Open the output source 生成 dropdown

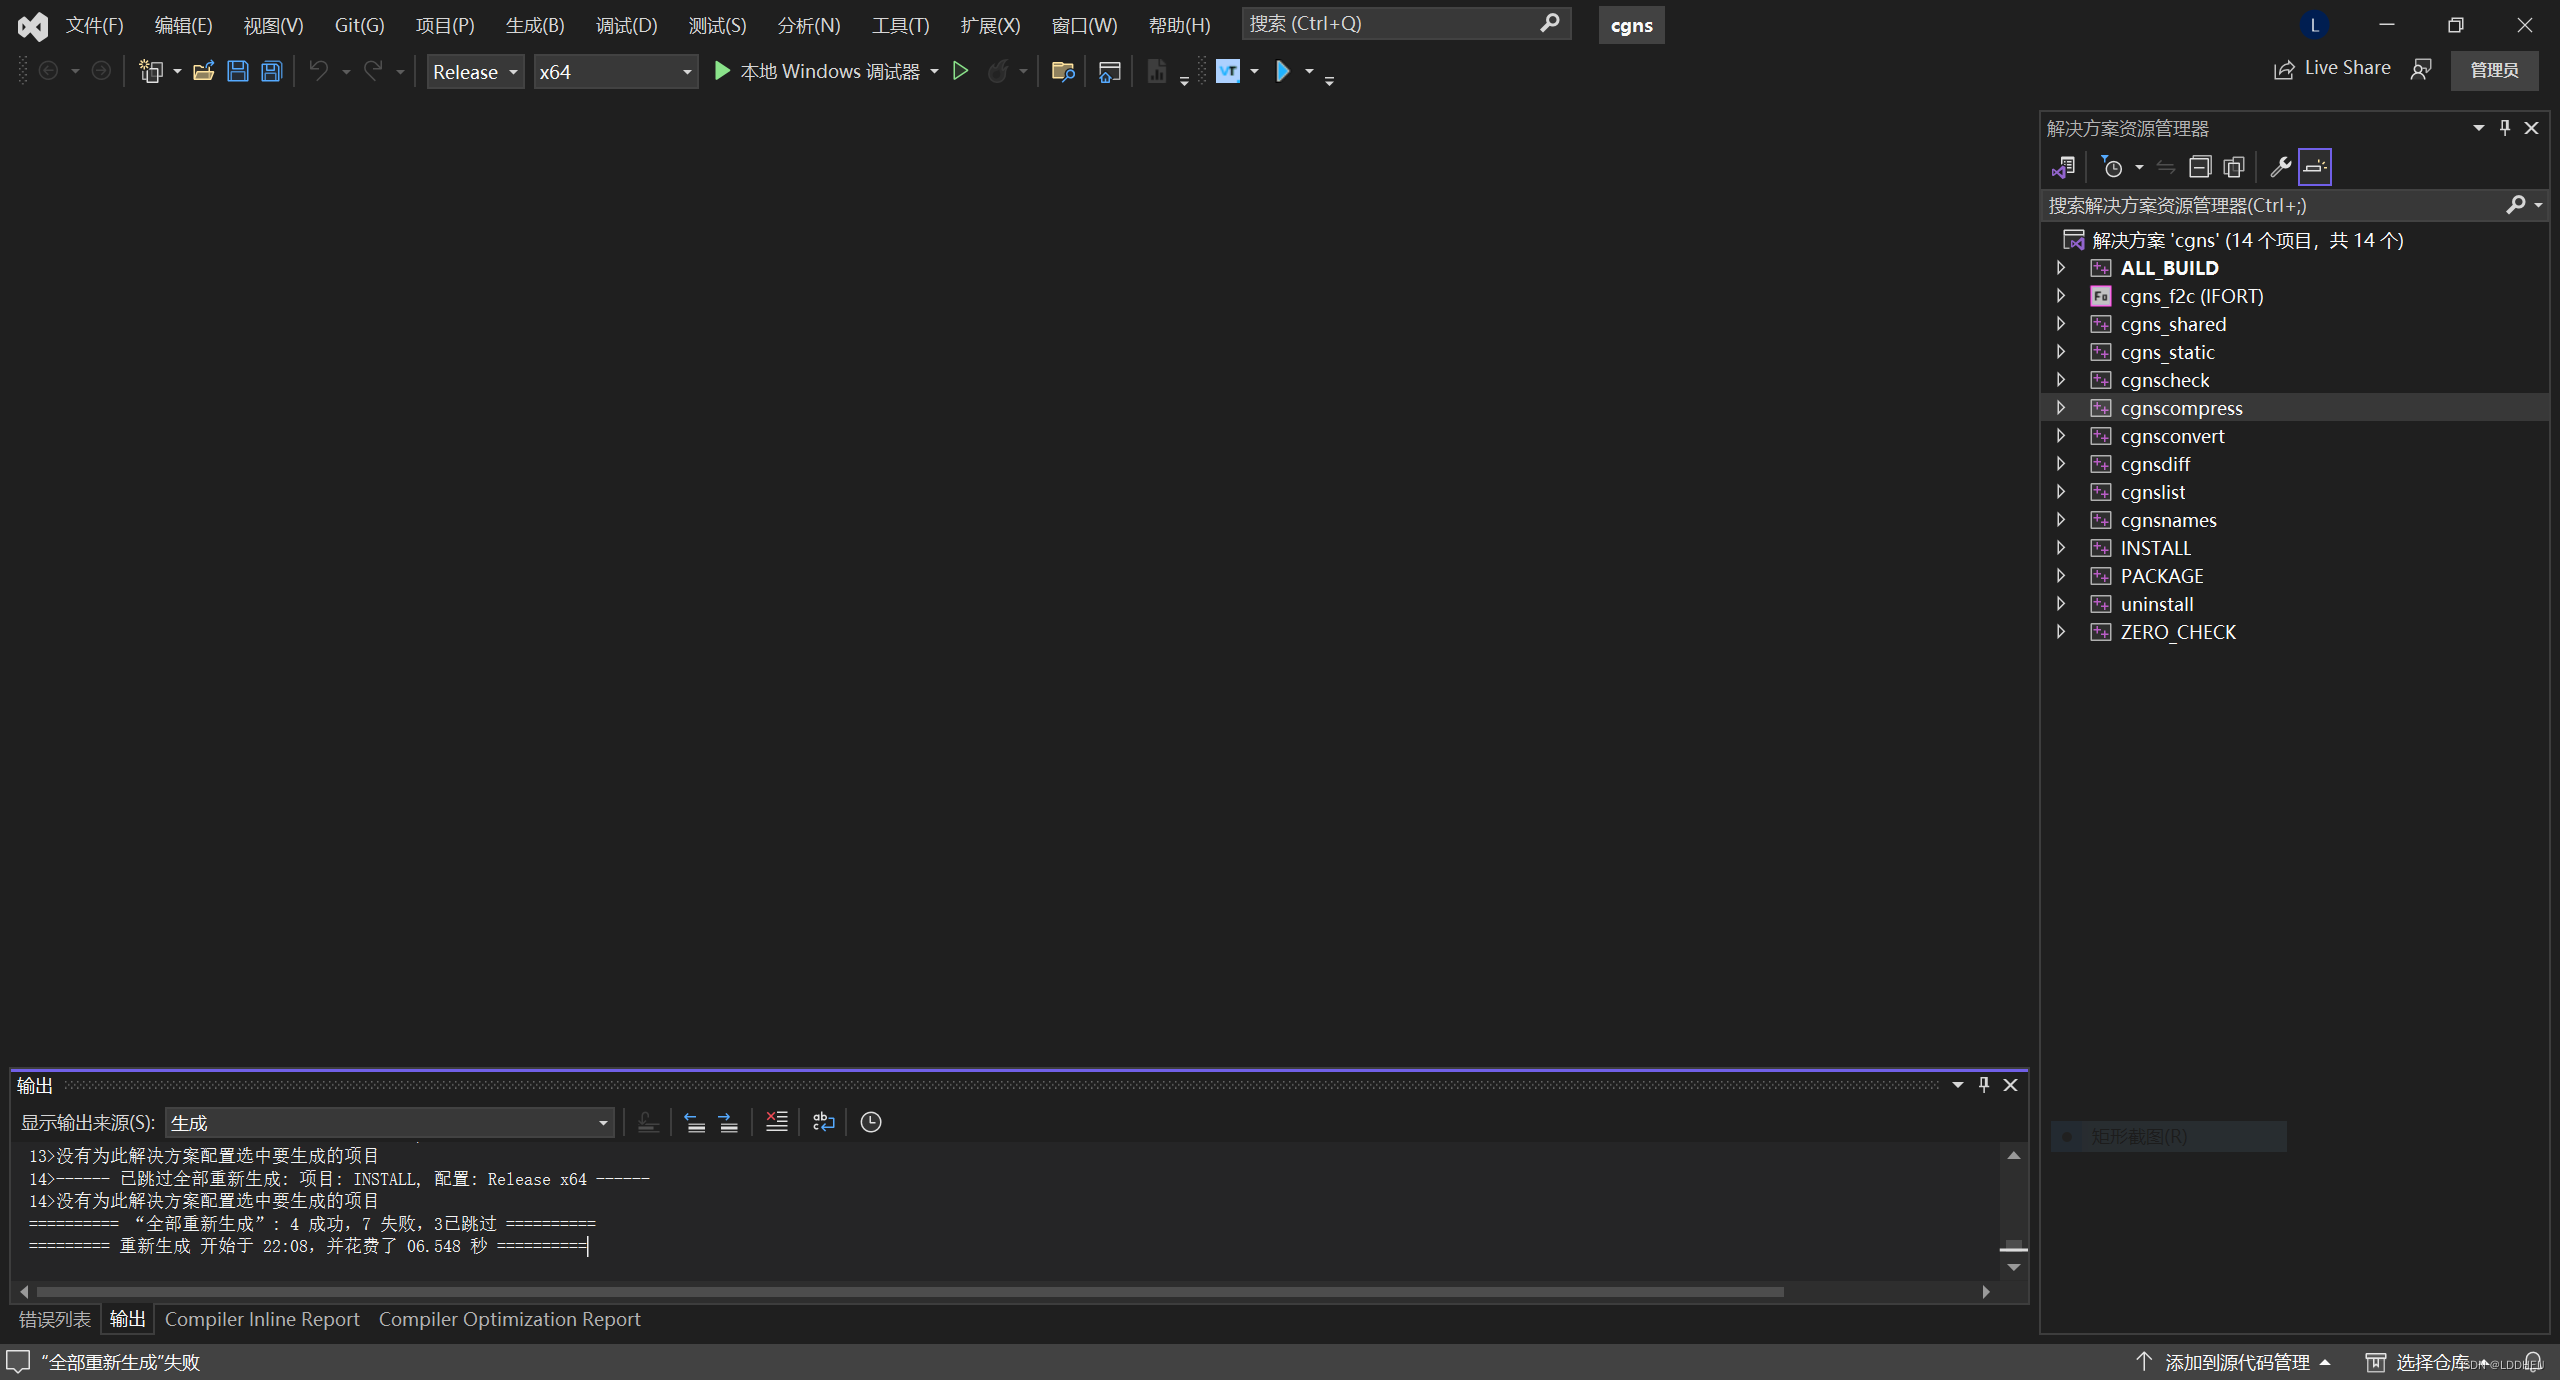[390, 1123]
